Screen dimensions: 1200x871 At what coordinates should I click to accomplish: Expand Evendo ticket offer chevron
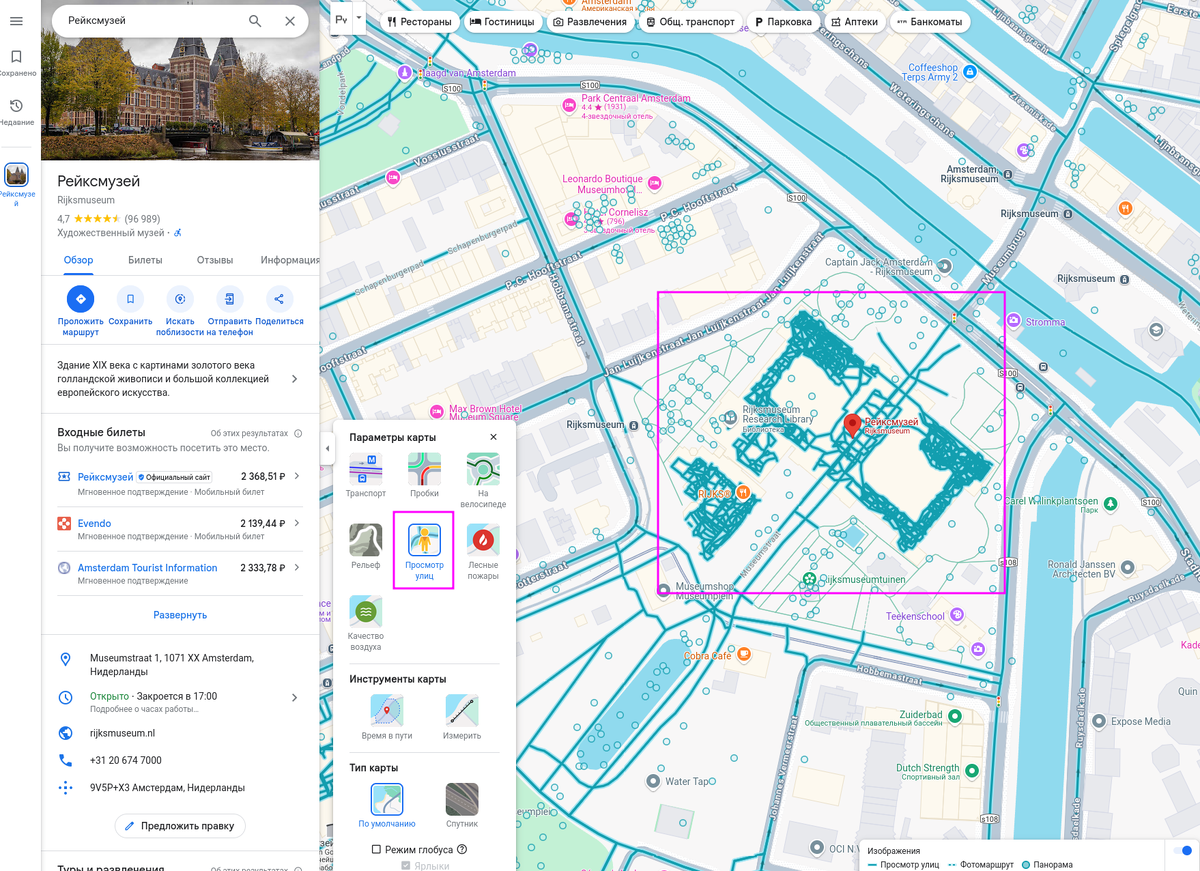coord(296,523)
